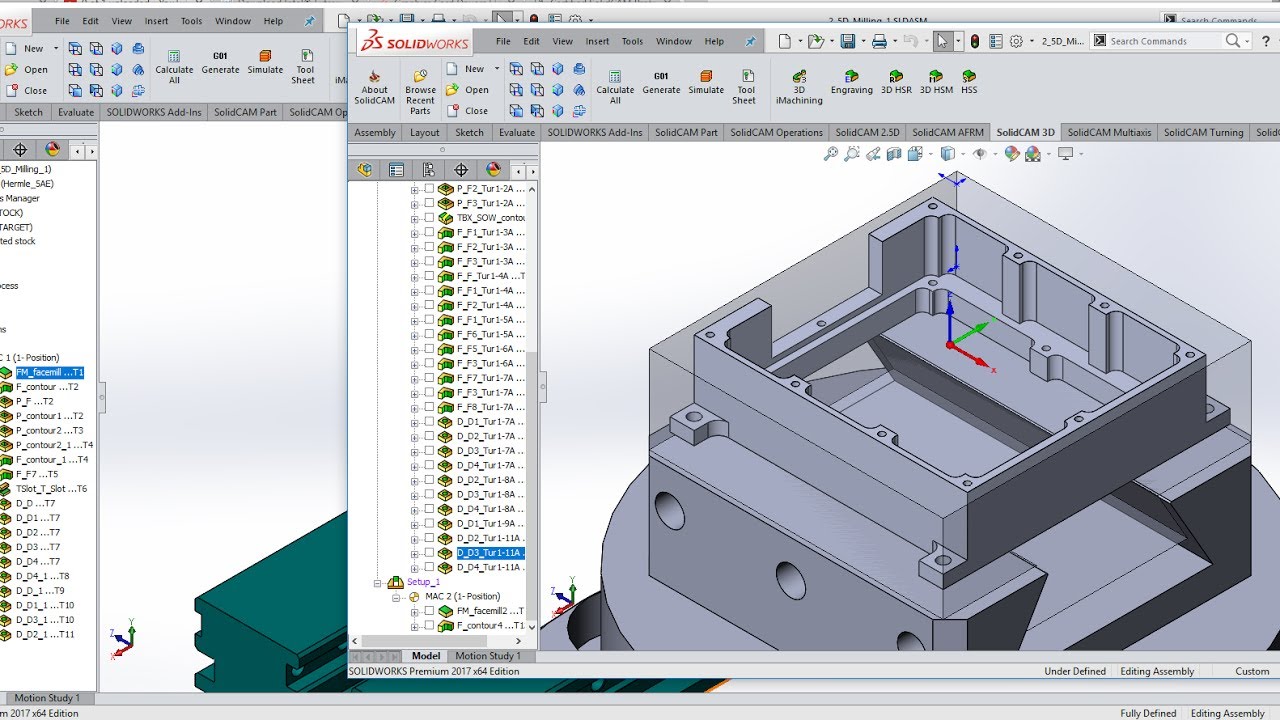Tick the checkbox for F_F6_Tur1-5A operation

(430, 334)
